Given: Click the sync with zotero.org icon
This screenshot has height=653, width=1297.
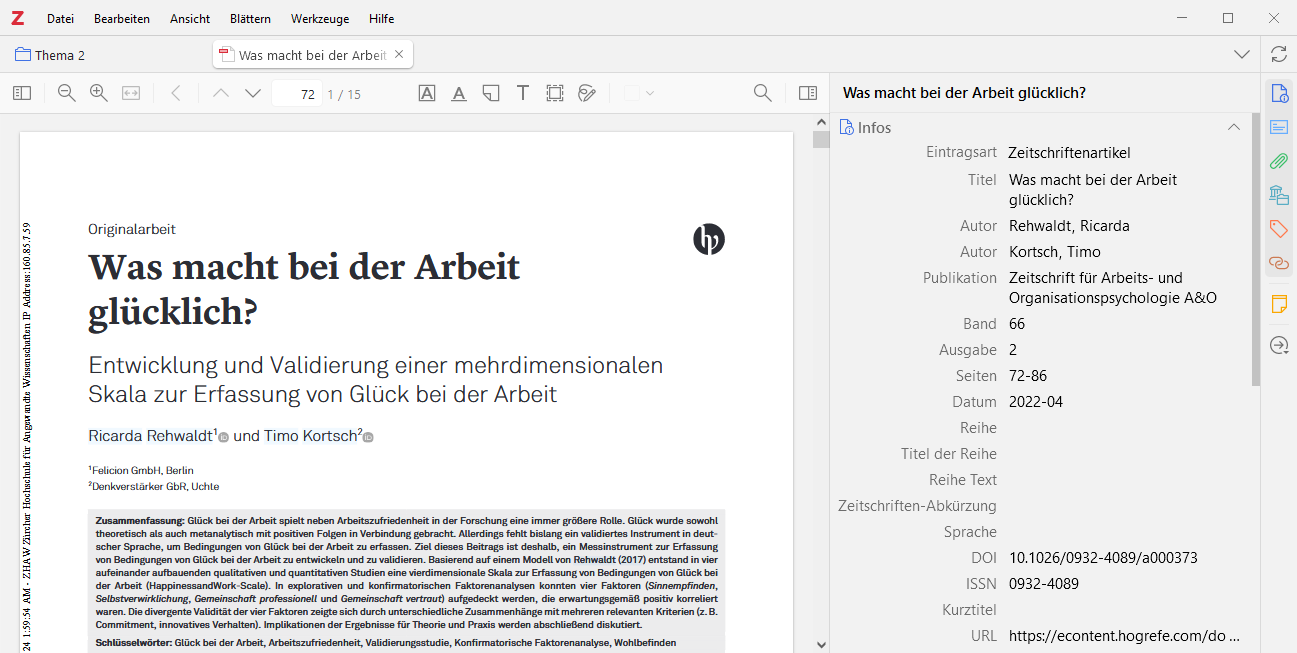Looking at the screenshot, I should coord(1279,54).
